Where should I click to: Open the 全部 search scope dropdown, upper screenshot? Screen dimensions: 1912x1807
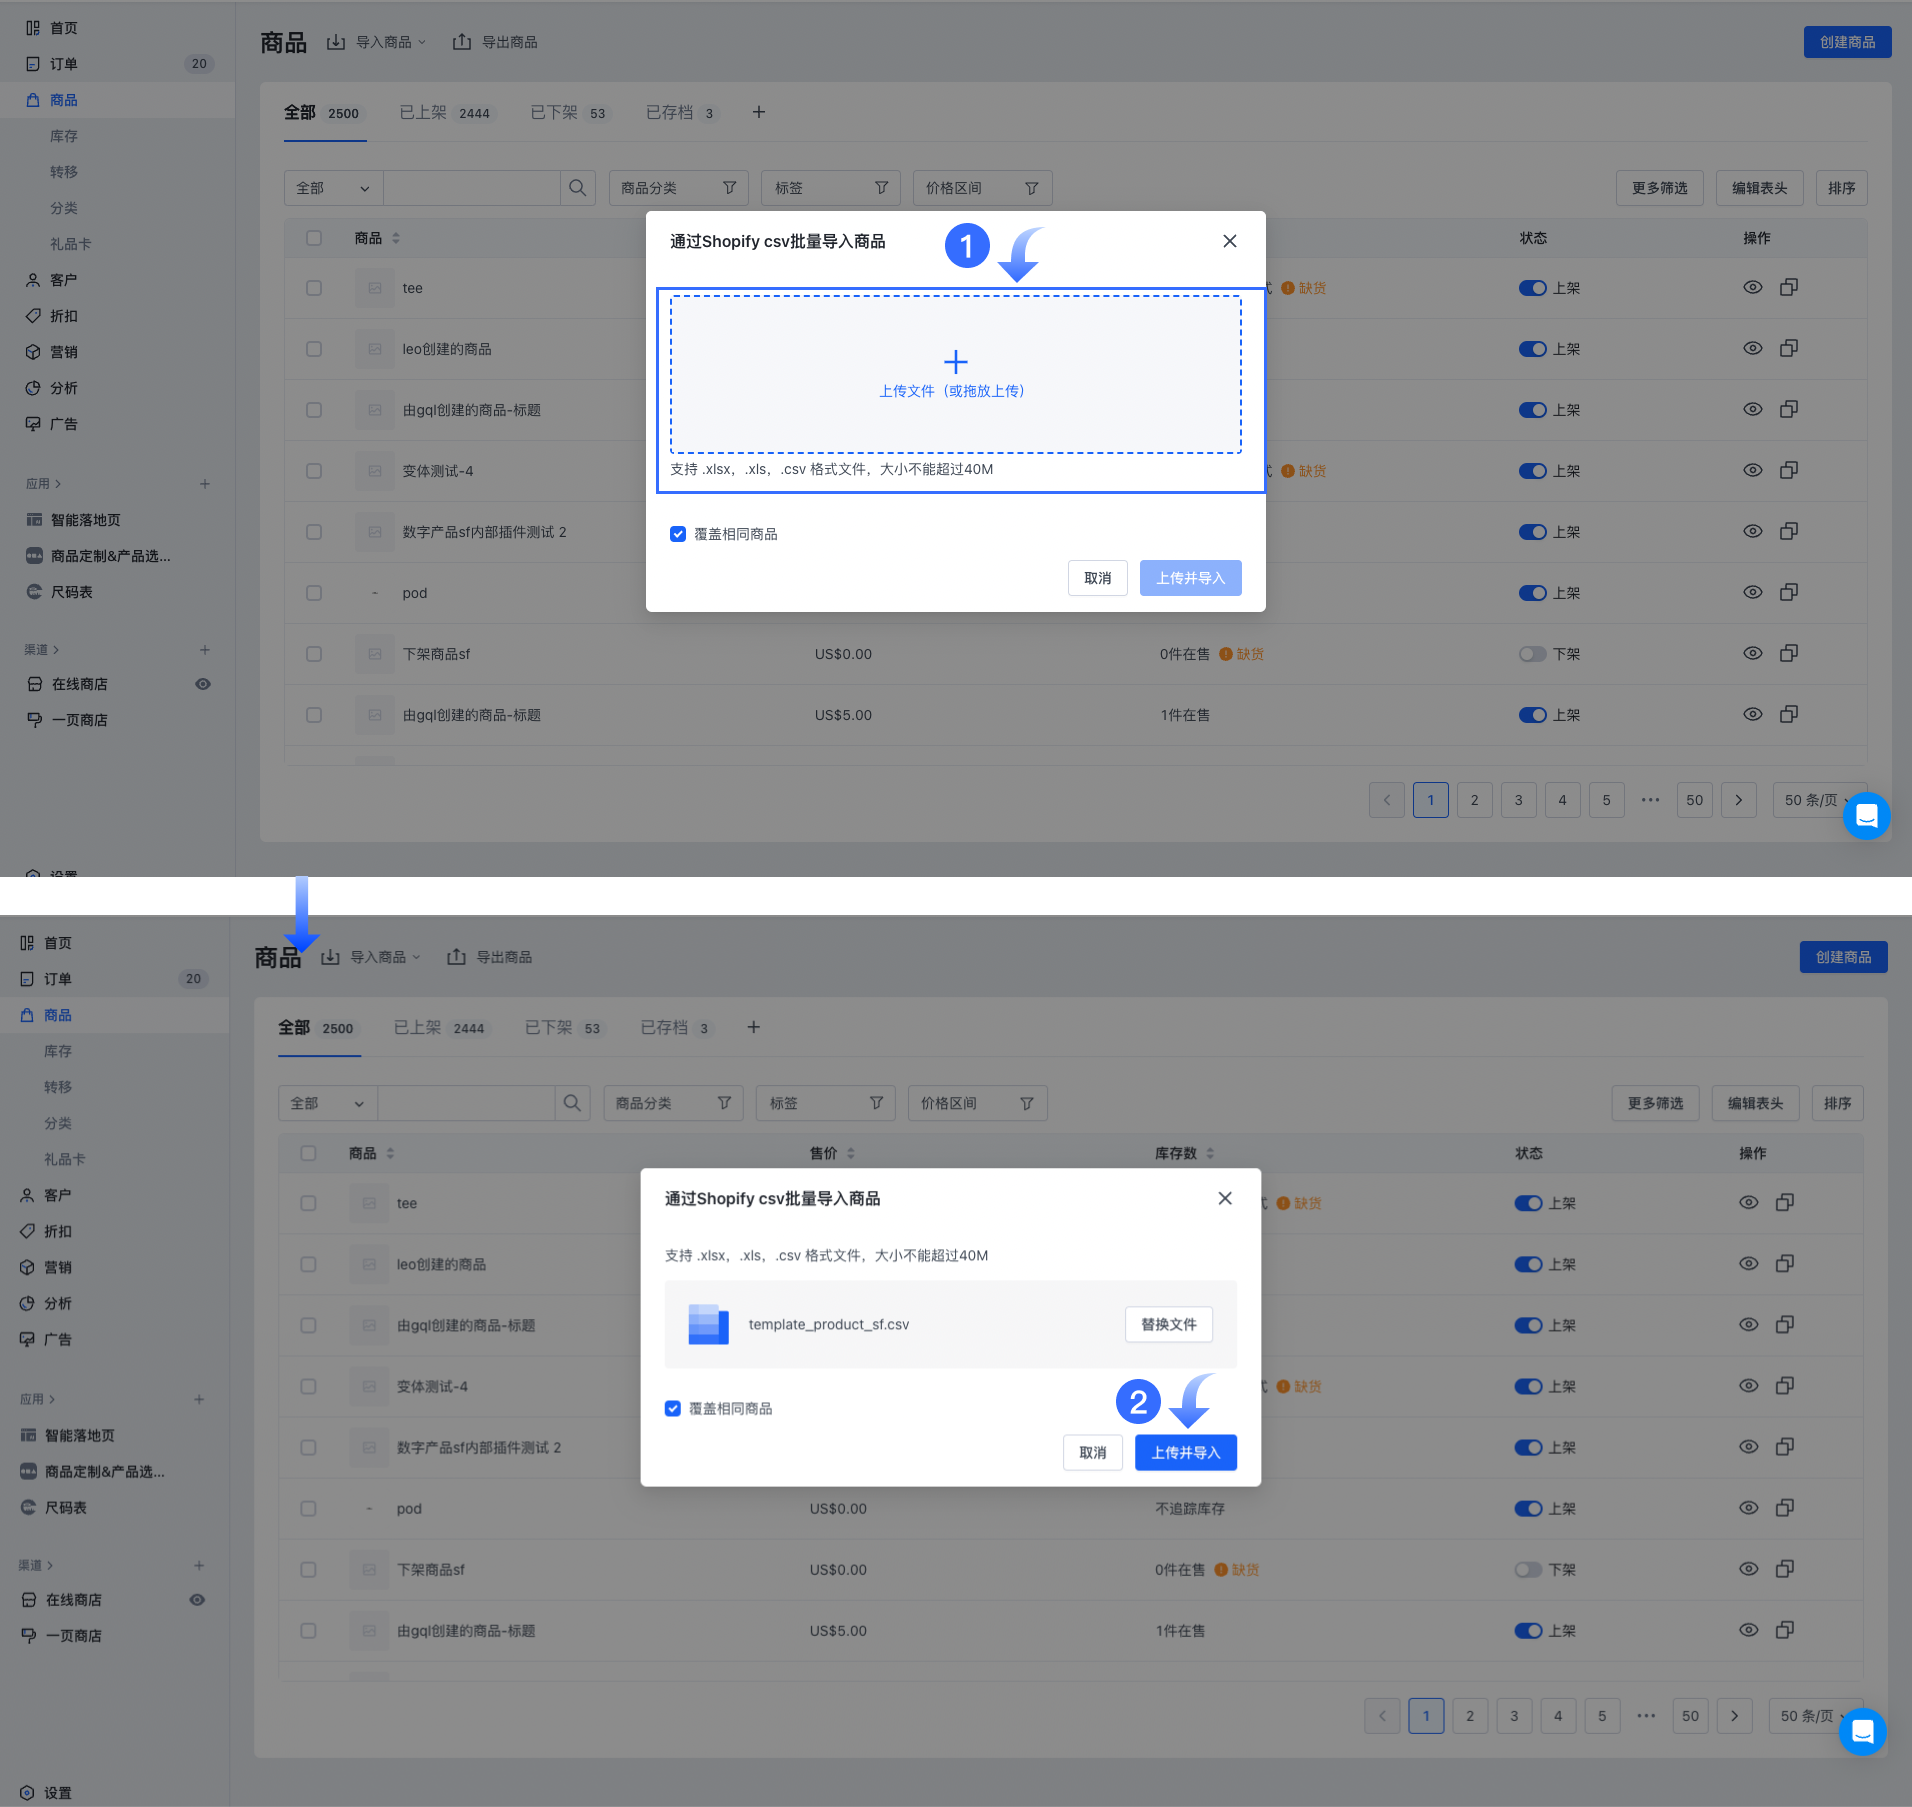(334, 188)
